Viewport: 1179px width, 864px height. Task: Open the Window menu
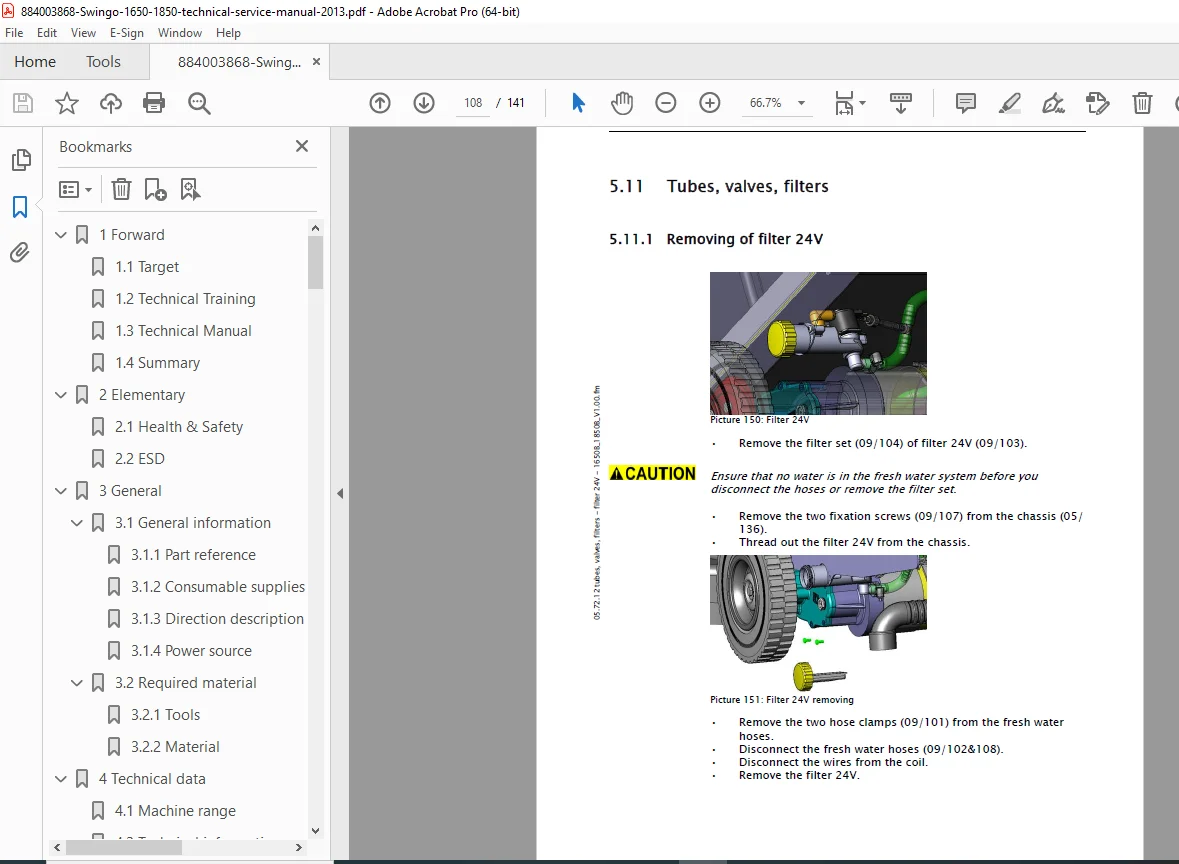(x=180, y=33)
